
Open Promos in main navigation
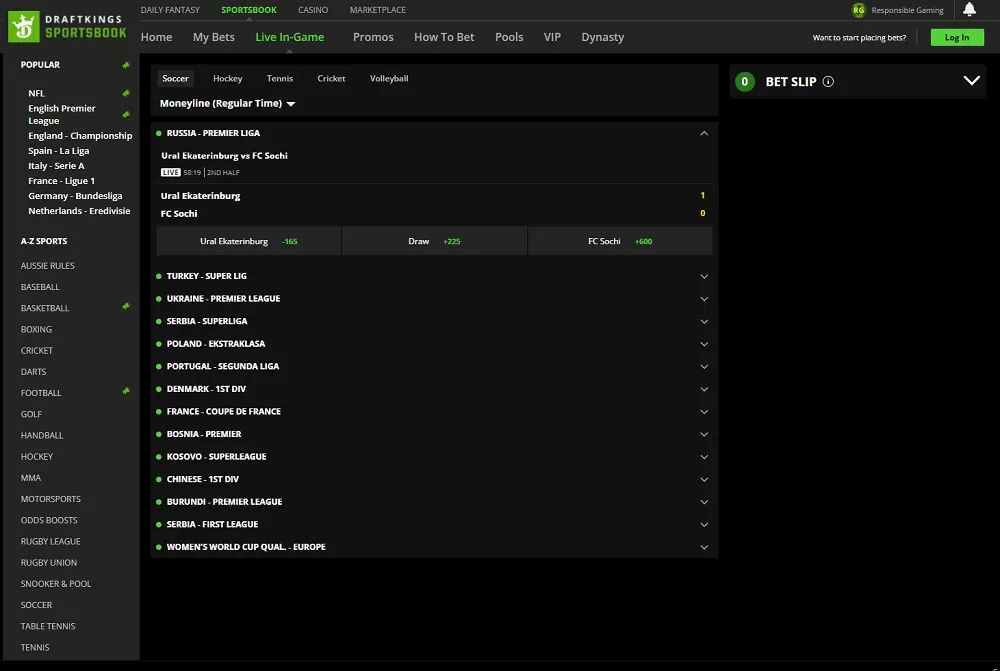[373, 37]
